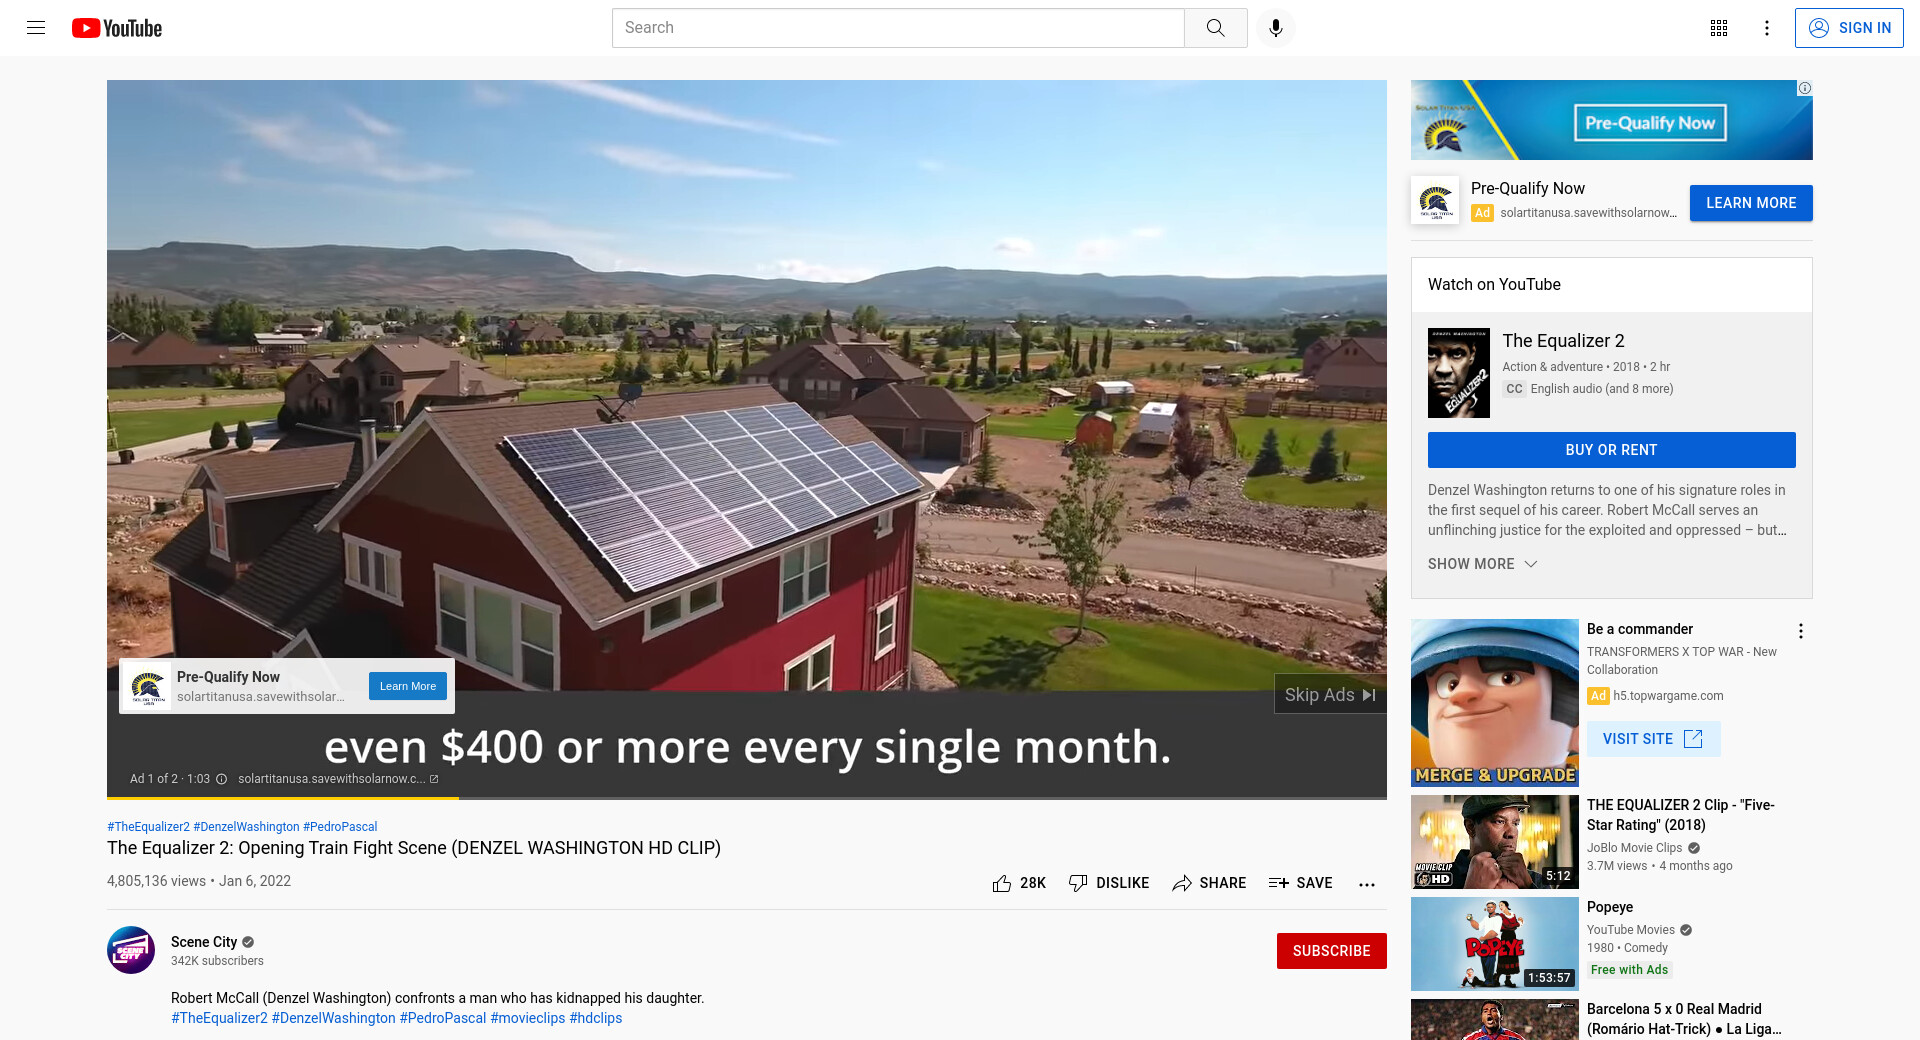Click Learn More on video ad overlay
The width and height of the screenshot is (1920, 1040).
click(408, 686)
